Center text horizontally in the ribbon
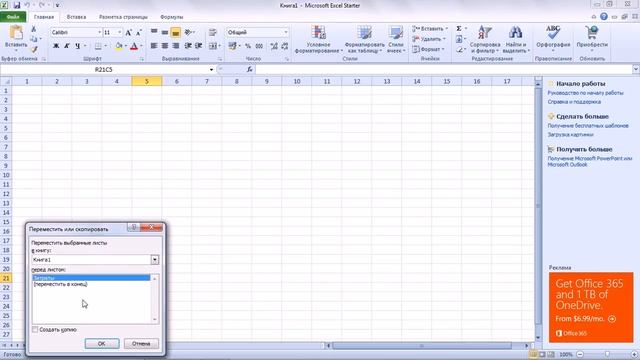This screenshot has height=360, width=640. click(x=164, y=46)
